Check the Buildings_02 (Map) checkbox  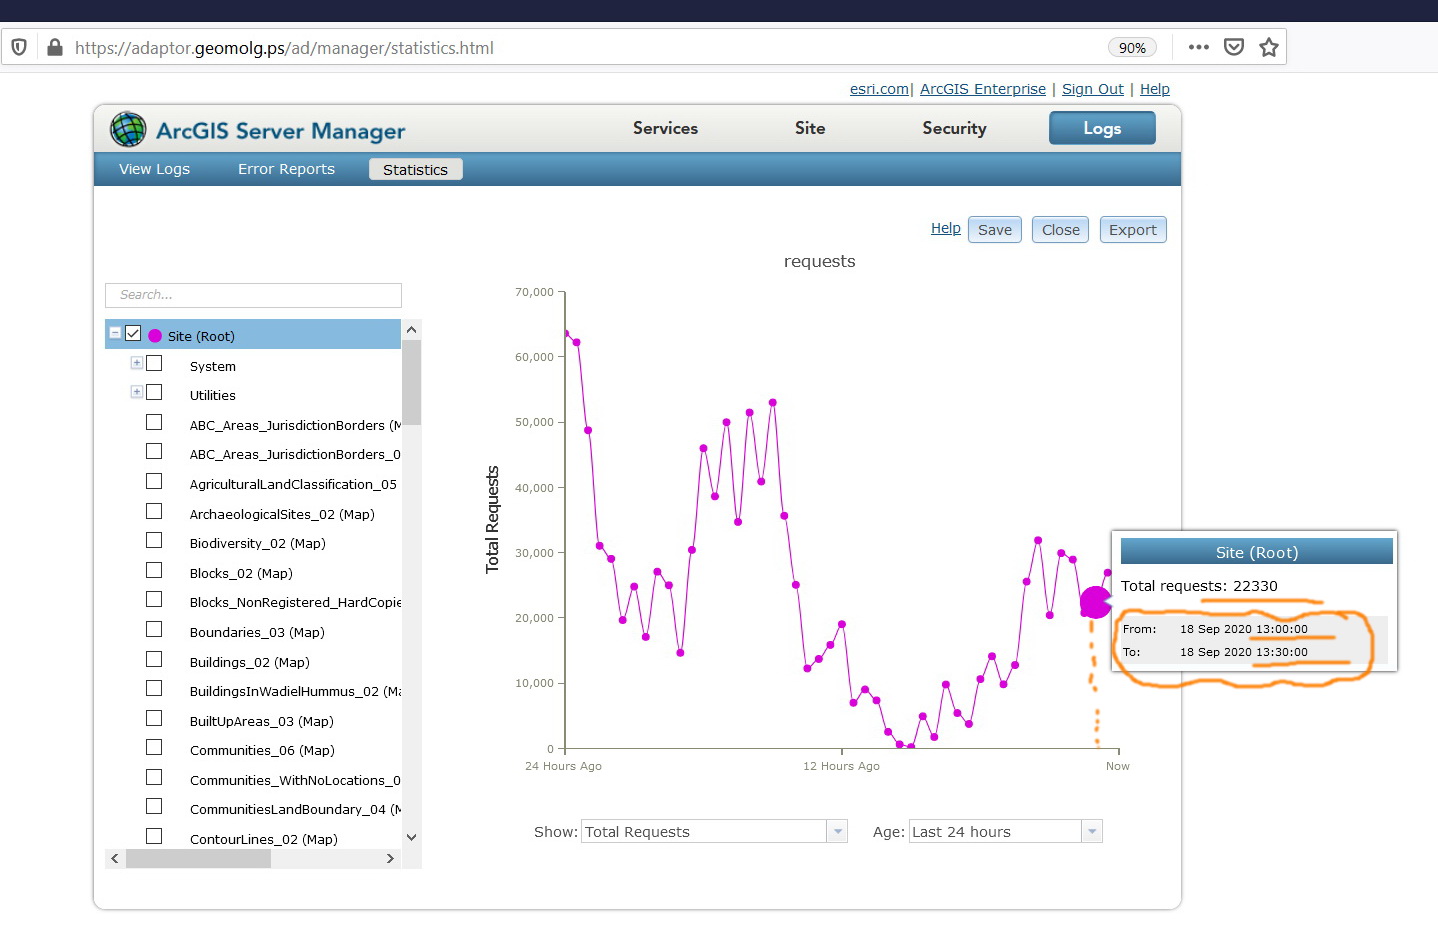[154, 659]
